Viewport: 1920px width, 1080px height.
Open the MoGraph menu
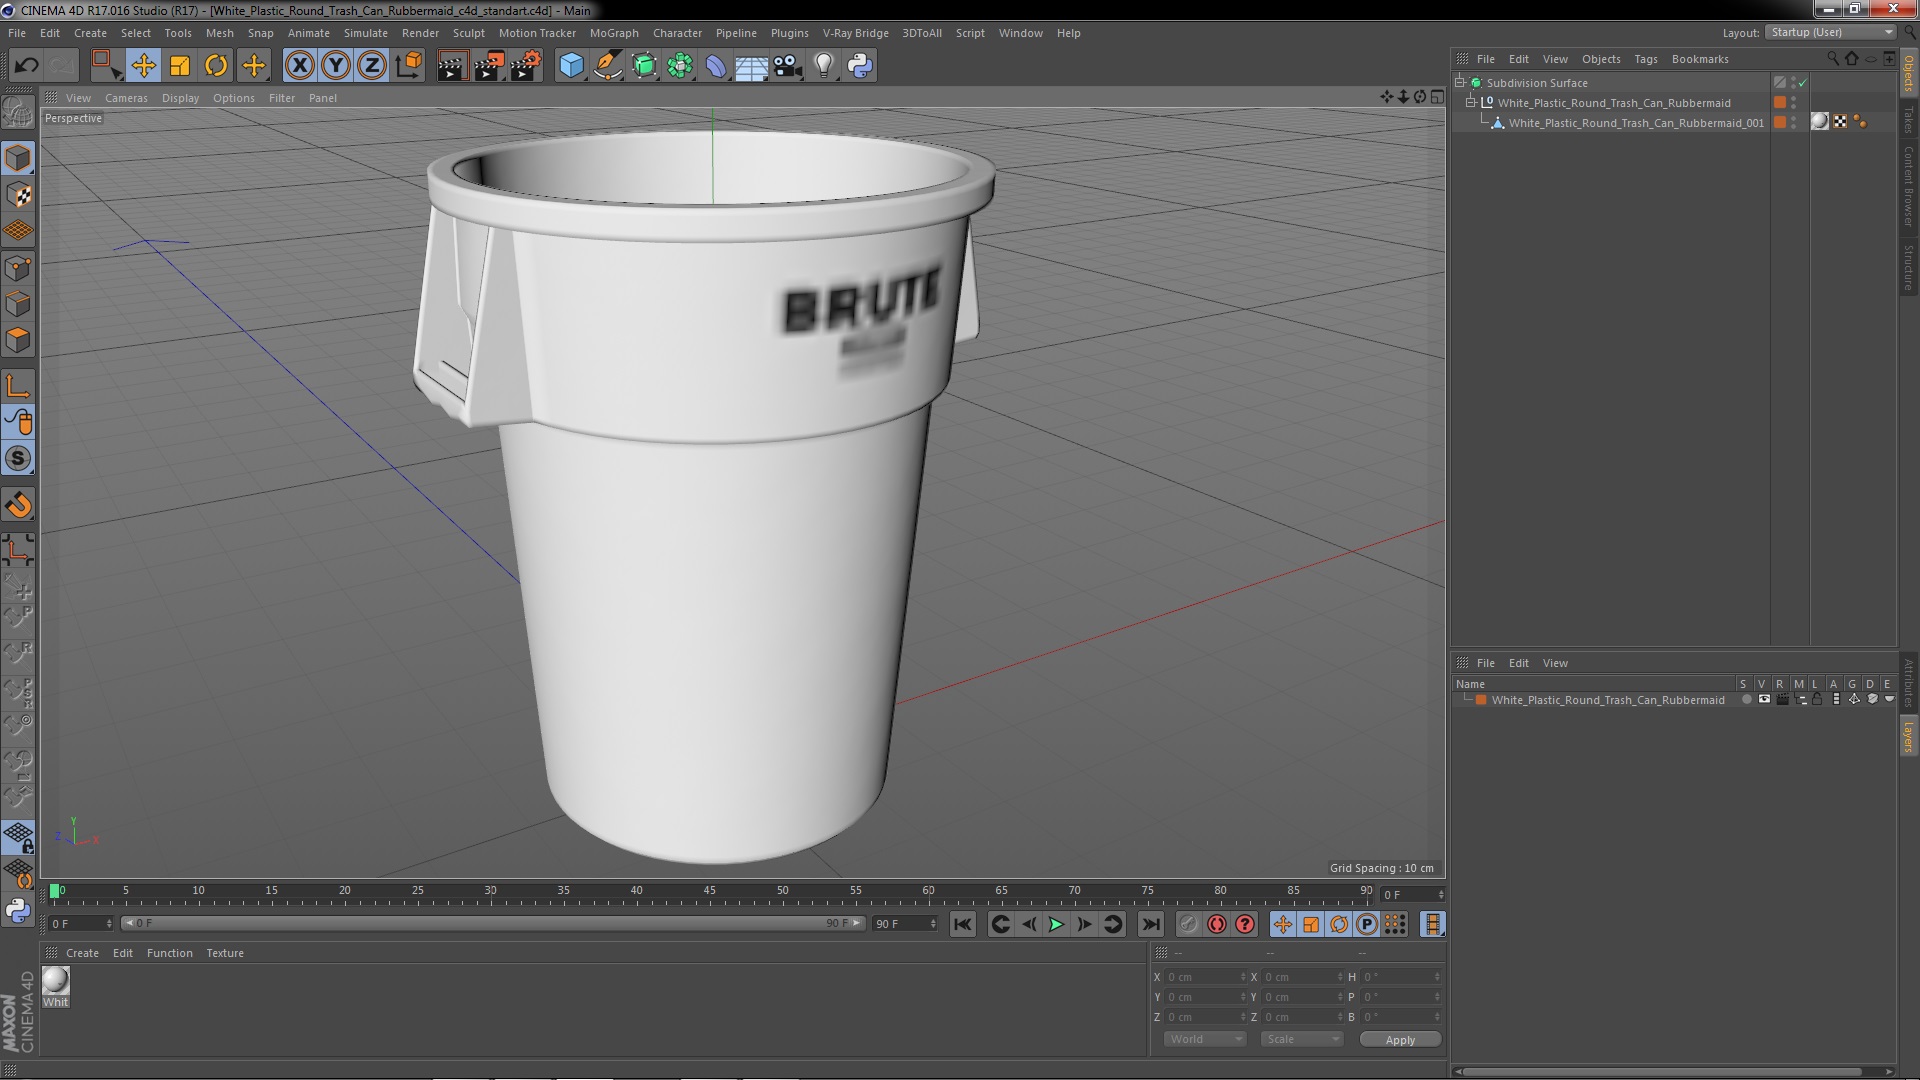pos(614,33)
